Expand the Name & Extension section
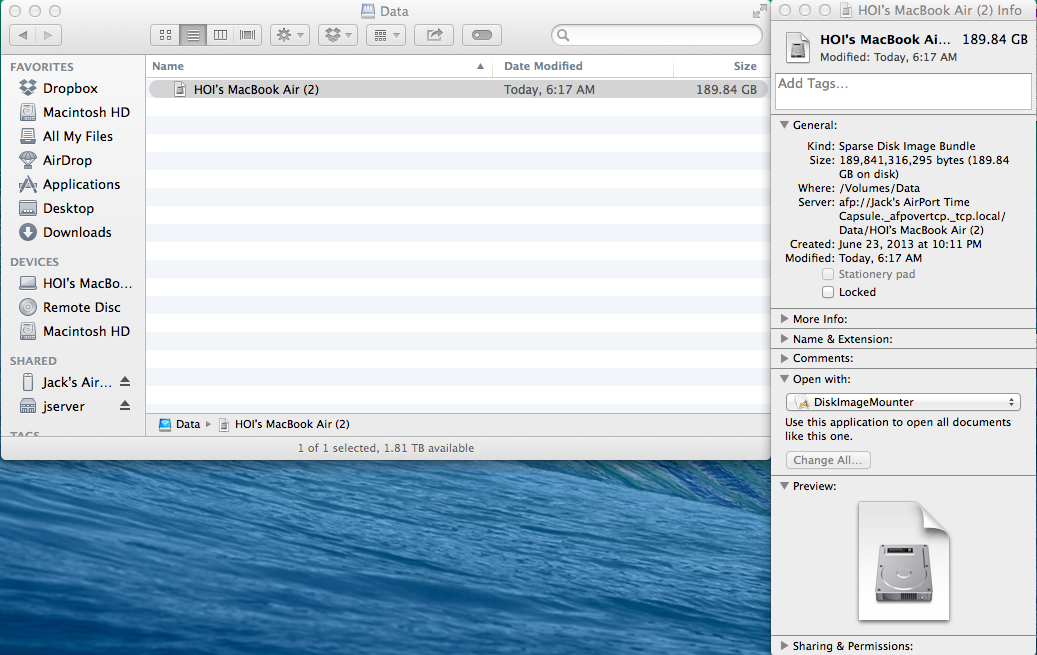Screen dimensions: 1037x655 click(x=784, y=338)
